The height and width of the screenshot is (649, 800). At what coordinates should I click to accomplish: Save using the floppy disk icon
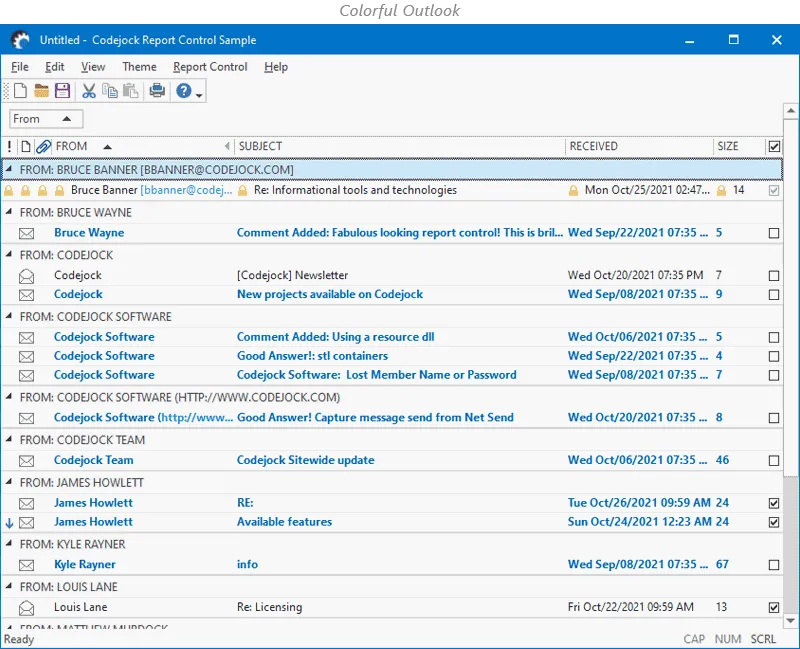tap(62, 91)
